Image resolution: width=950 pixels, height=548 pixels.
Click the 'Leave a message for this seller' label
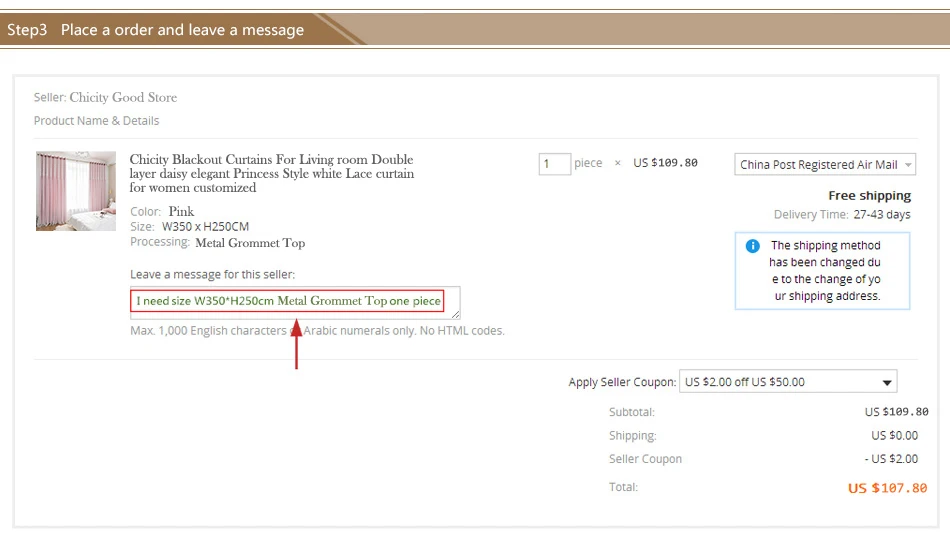pos(213,275)
